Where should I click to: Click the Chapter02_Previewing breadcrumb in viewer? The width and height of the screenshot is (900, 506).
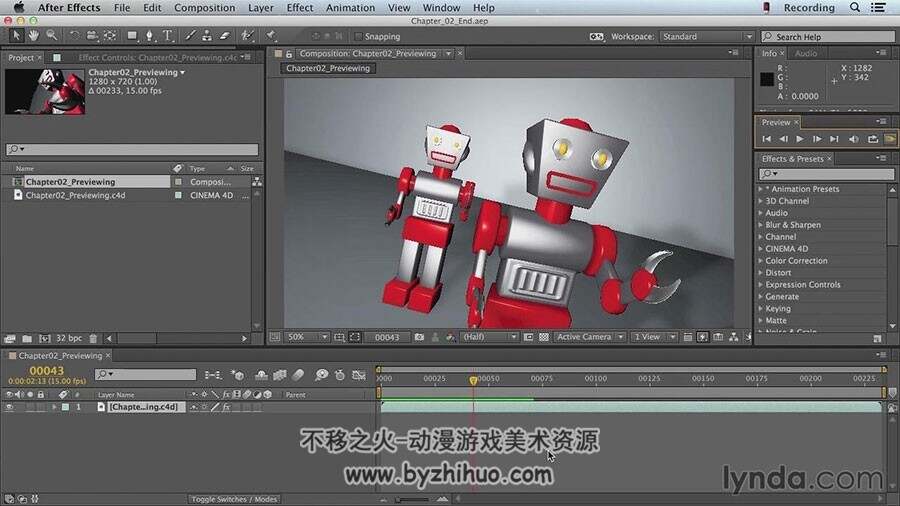click(328, 68)
